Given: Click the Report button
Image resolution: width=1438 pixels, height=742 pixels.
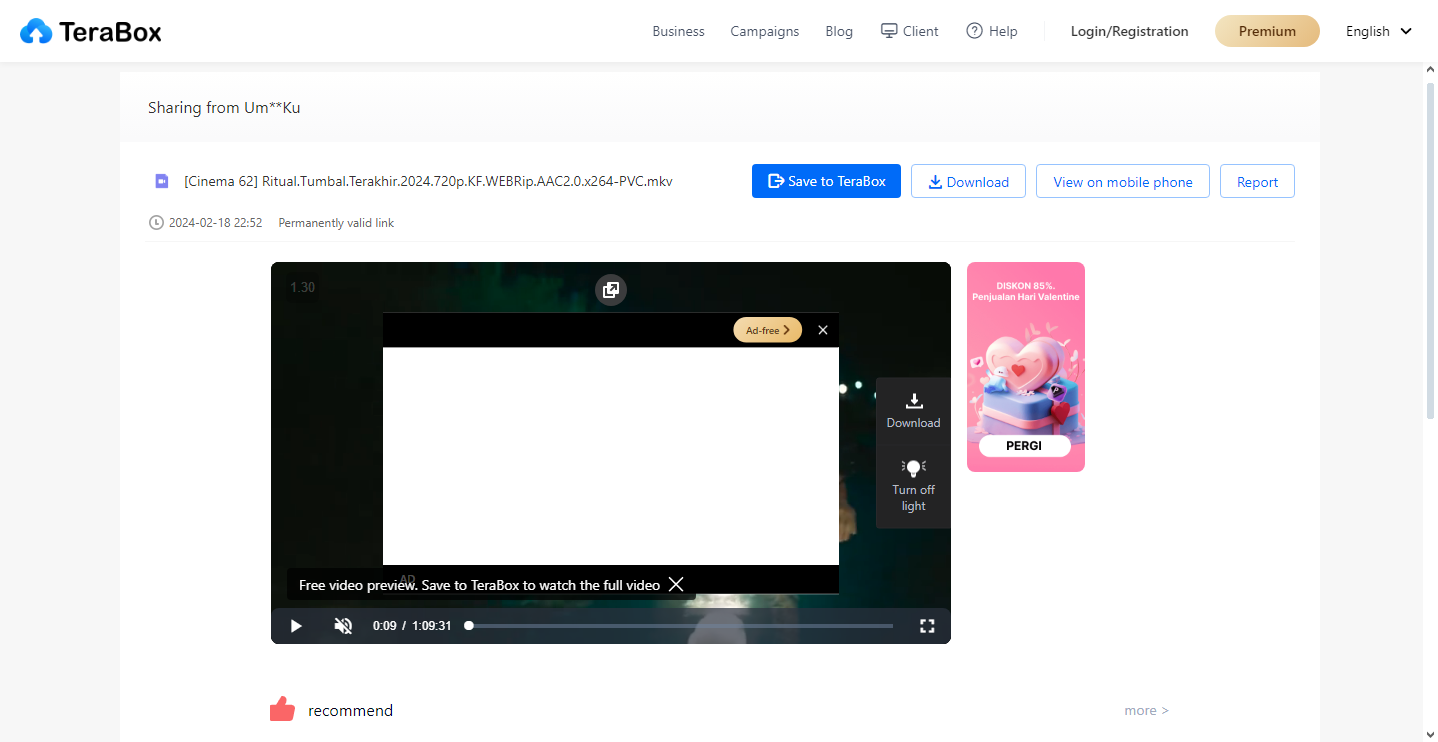Looking at the screenshot, I should pyautogui.click(x=1257, y=181).
